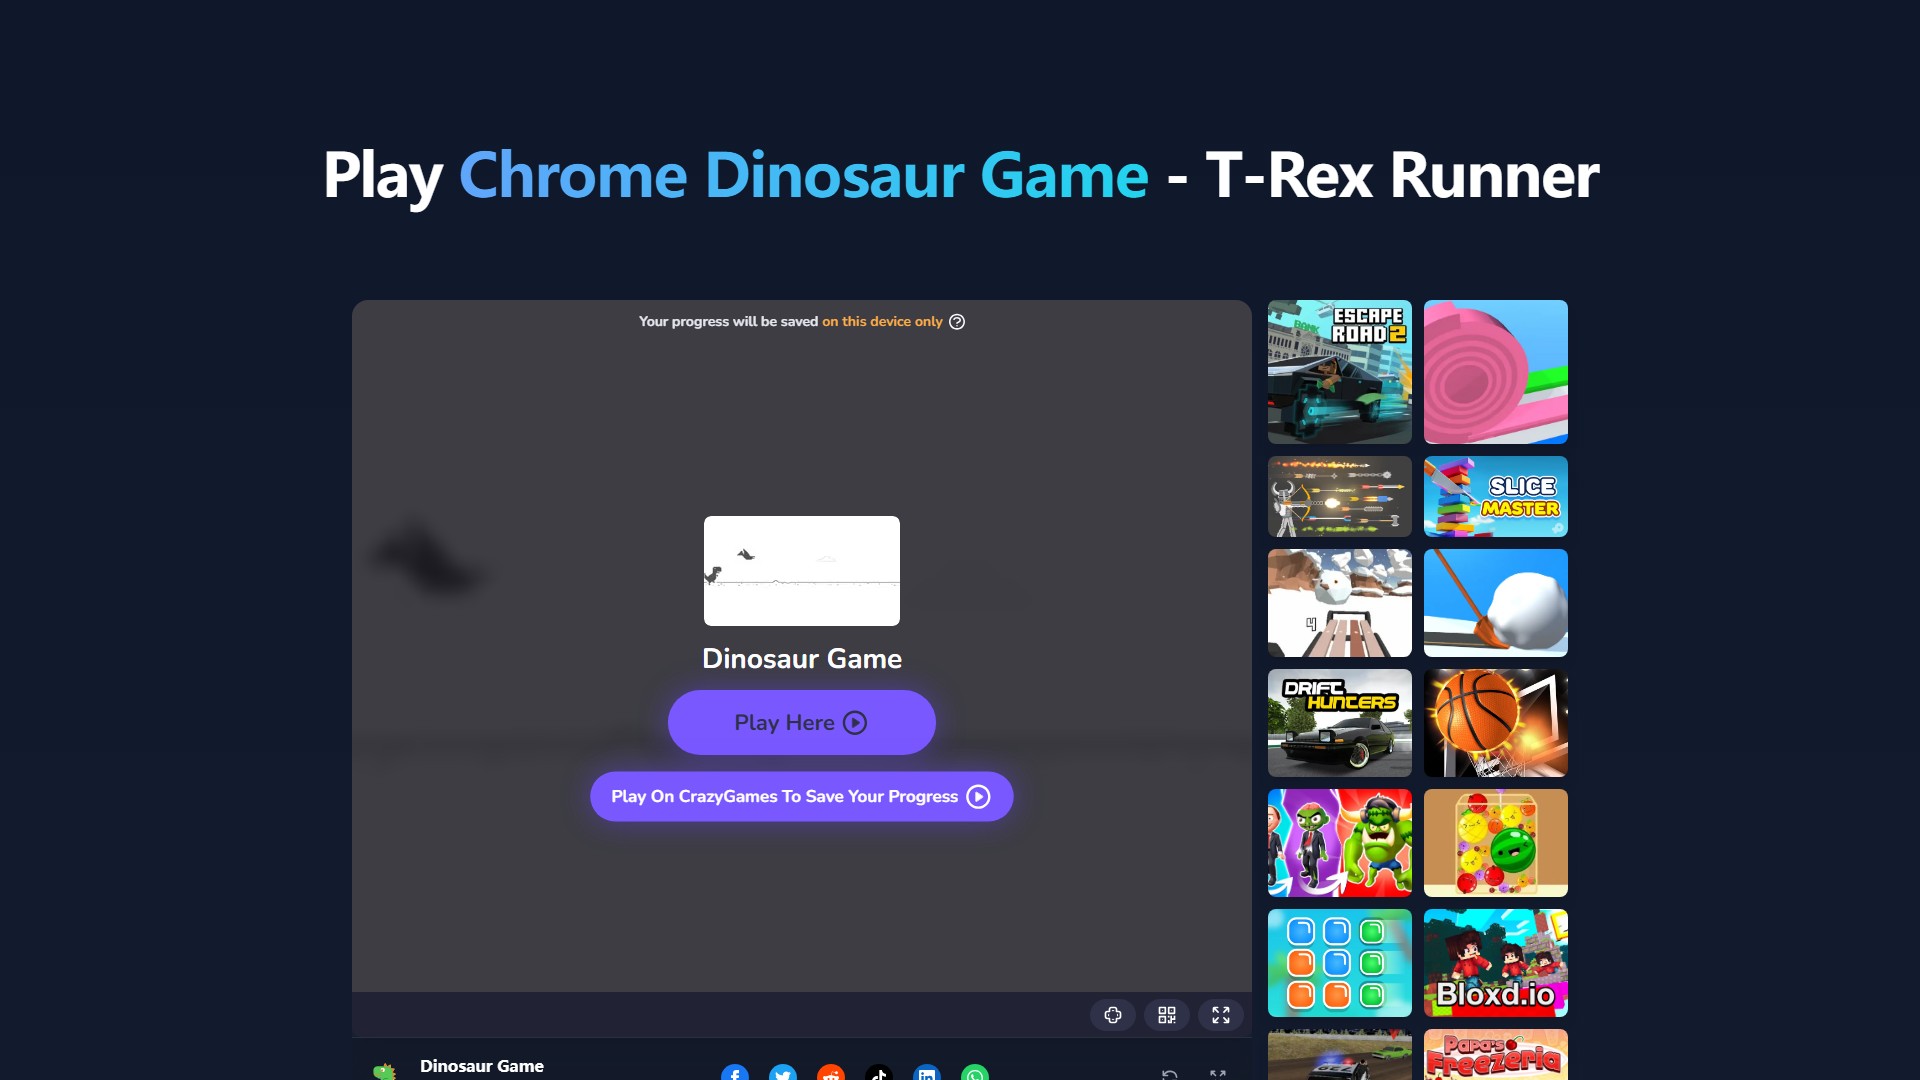Click the Dinosaur Game preview image

(802, 571)
